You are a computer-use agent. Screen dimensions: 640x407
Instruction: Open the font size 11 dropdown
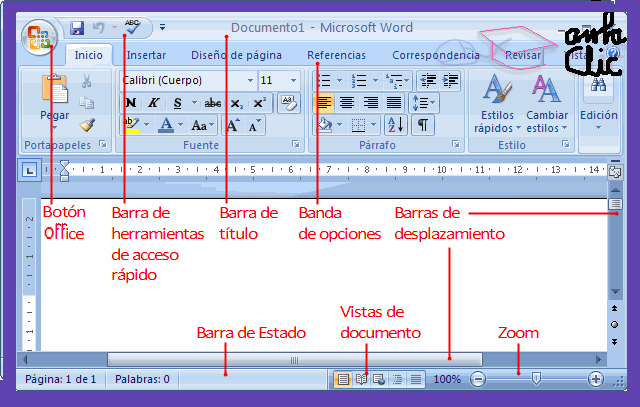point(293,80)
